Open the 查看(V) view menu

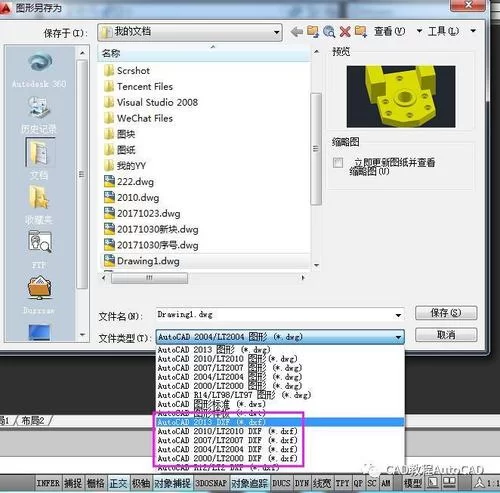point(390,31)
